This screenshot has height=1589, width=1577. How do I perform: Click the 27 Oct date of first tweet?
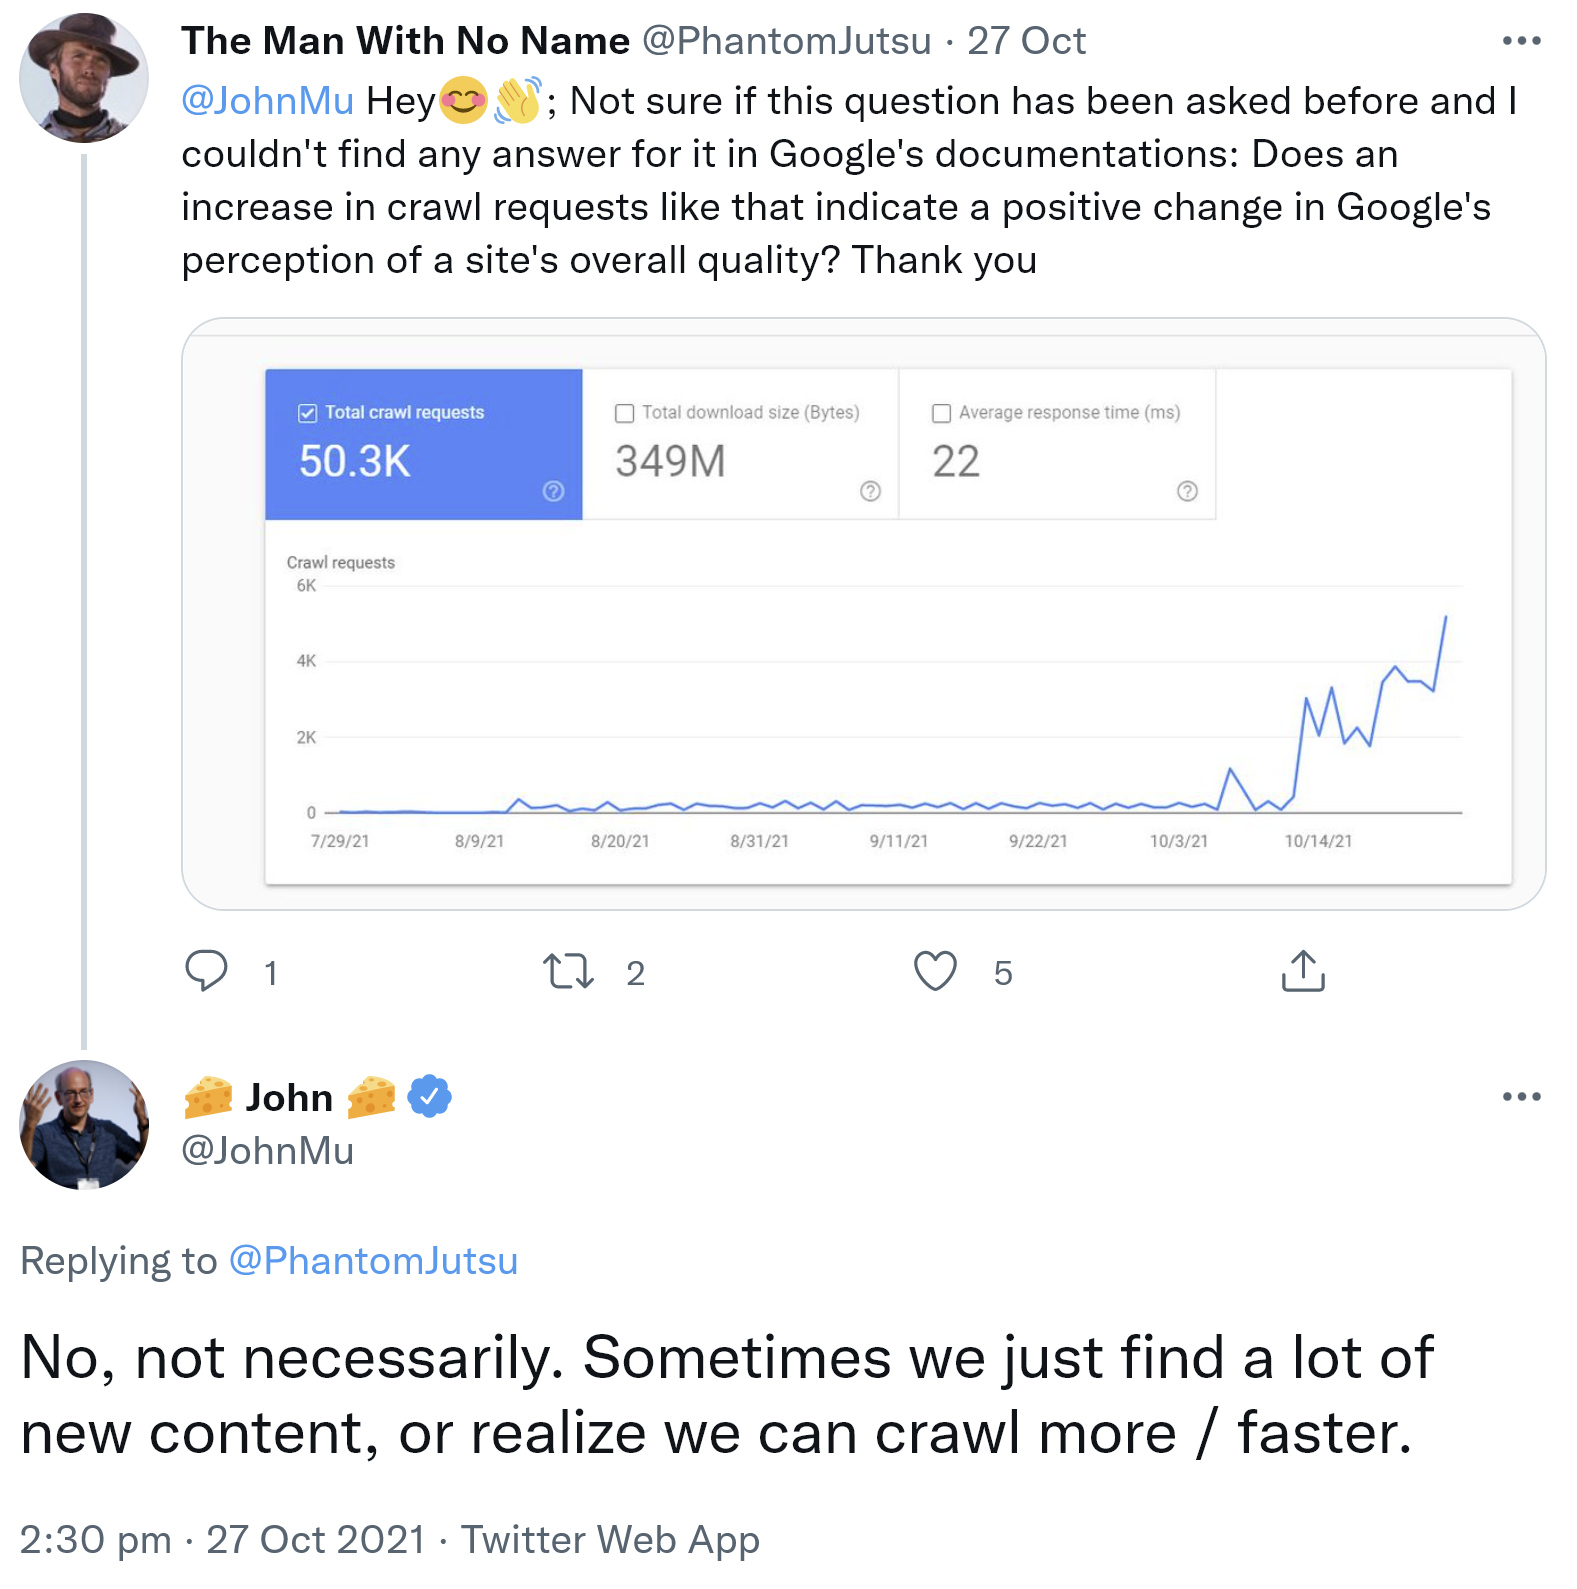(1026, 41)
